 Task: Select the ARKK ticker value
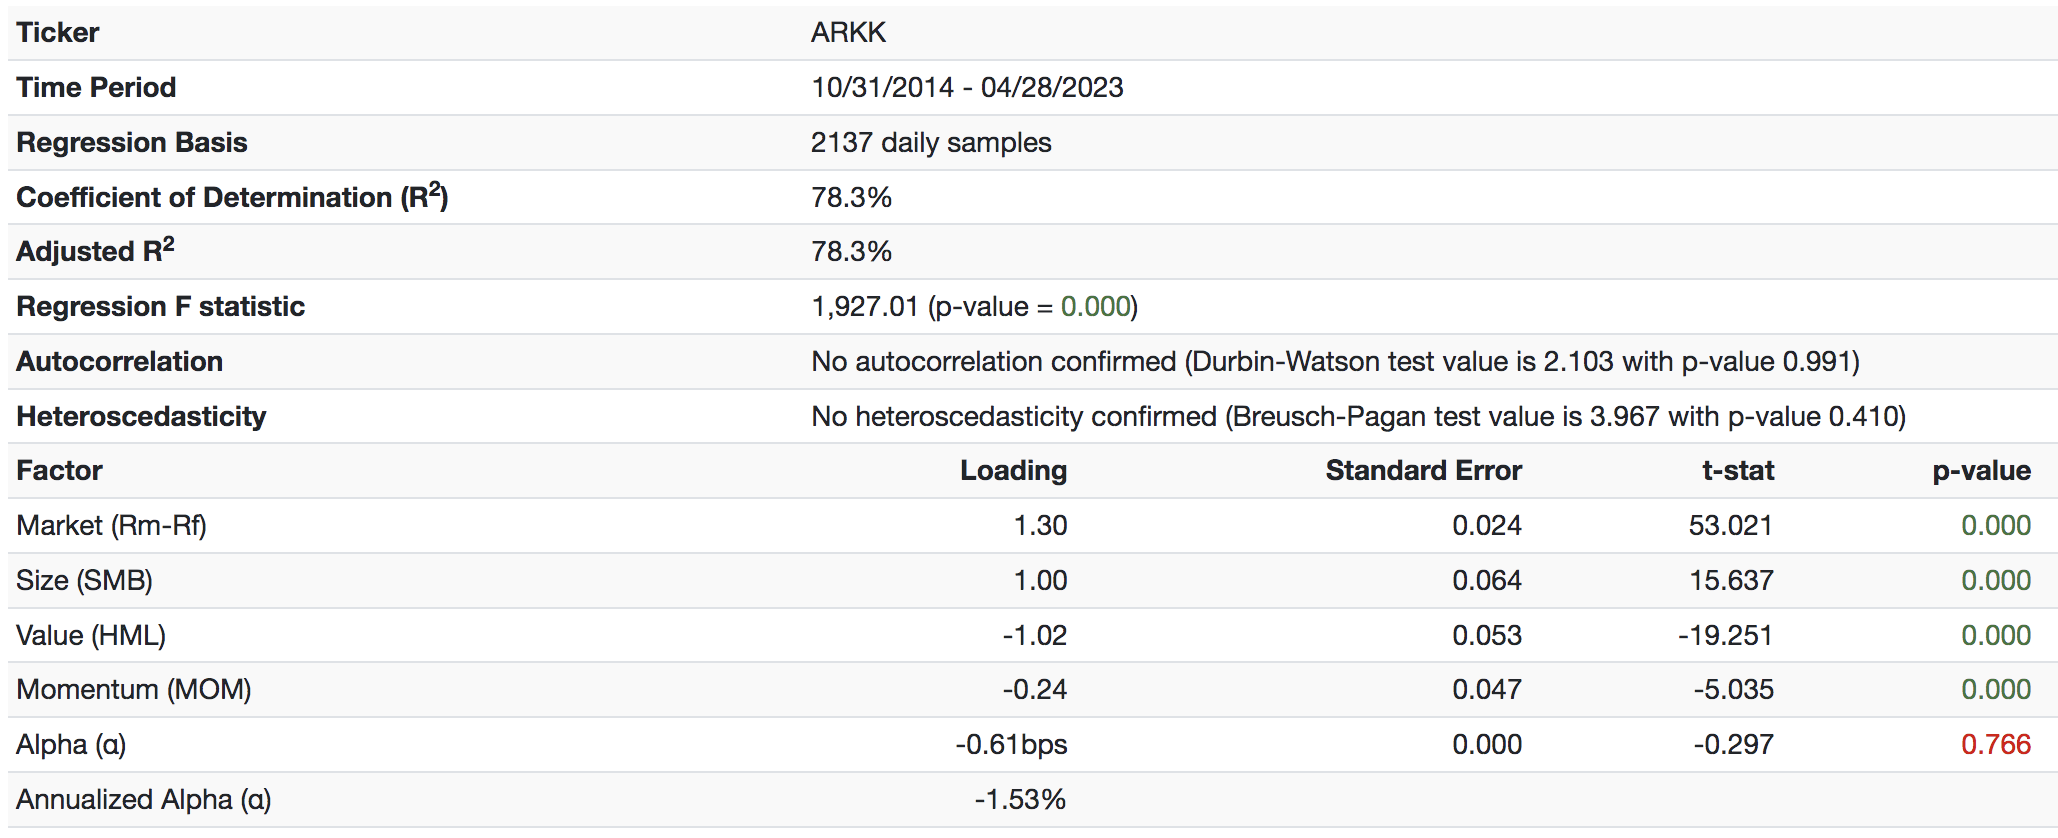(x=848, y=32)
